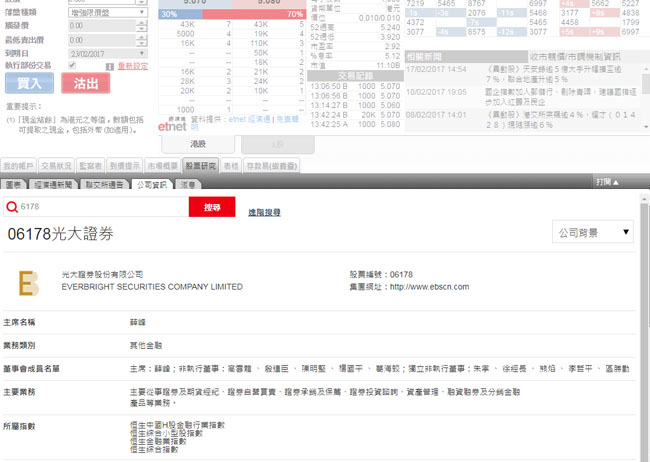Increase 最低賣出價 with its up arrow
650x462 pixels.
coord(141,37)
